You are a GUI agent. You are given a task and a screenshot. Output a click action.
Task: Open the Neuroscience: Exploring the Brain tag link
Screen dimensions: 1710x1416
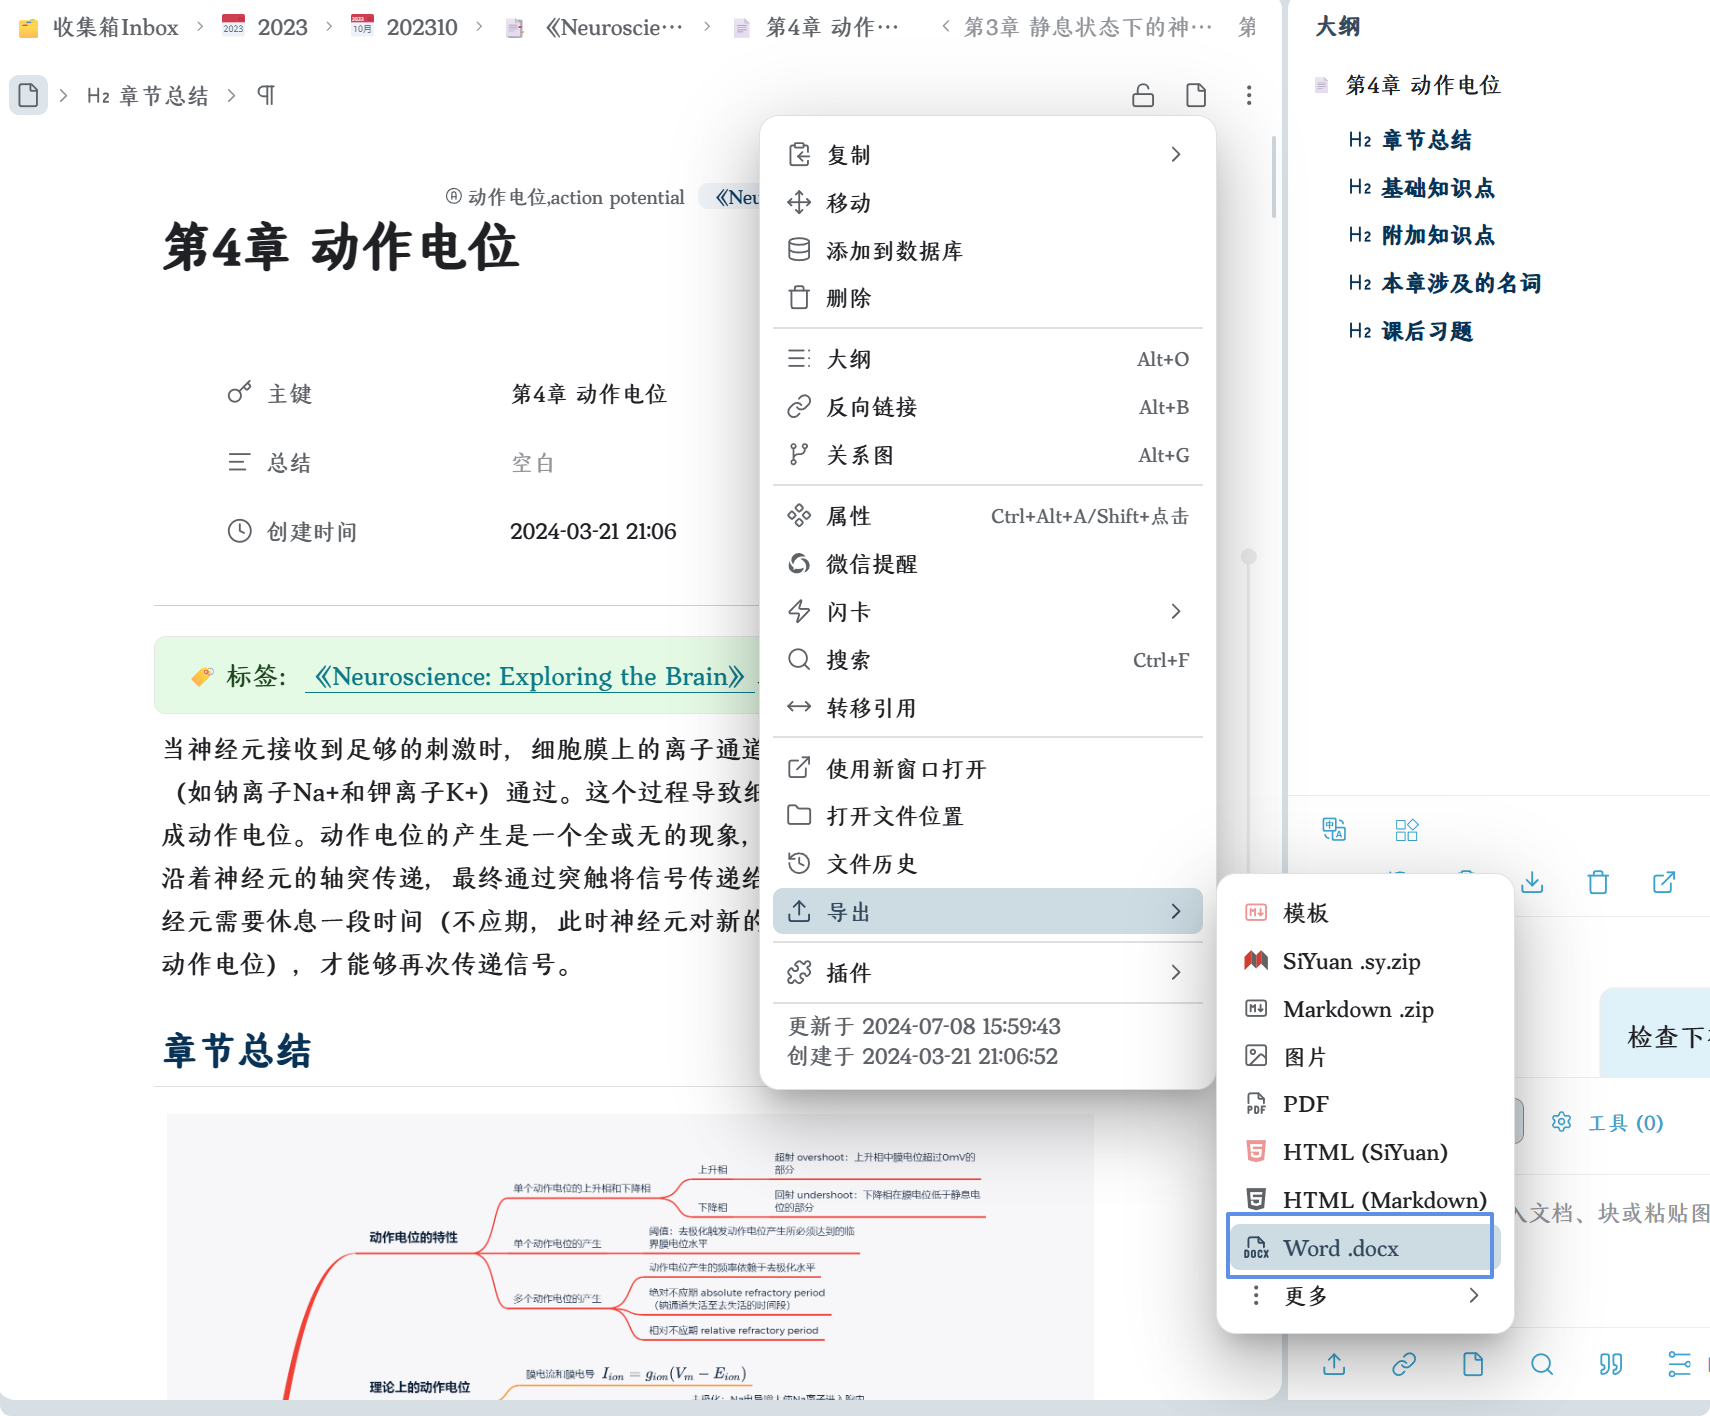click(x=529, y=677)
